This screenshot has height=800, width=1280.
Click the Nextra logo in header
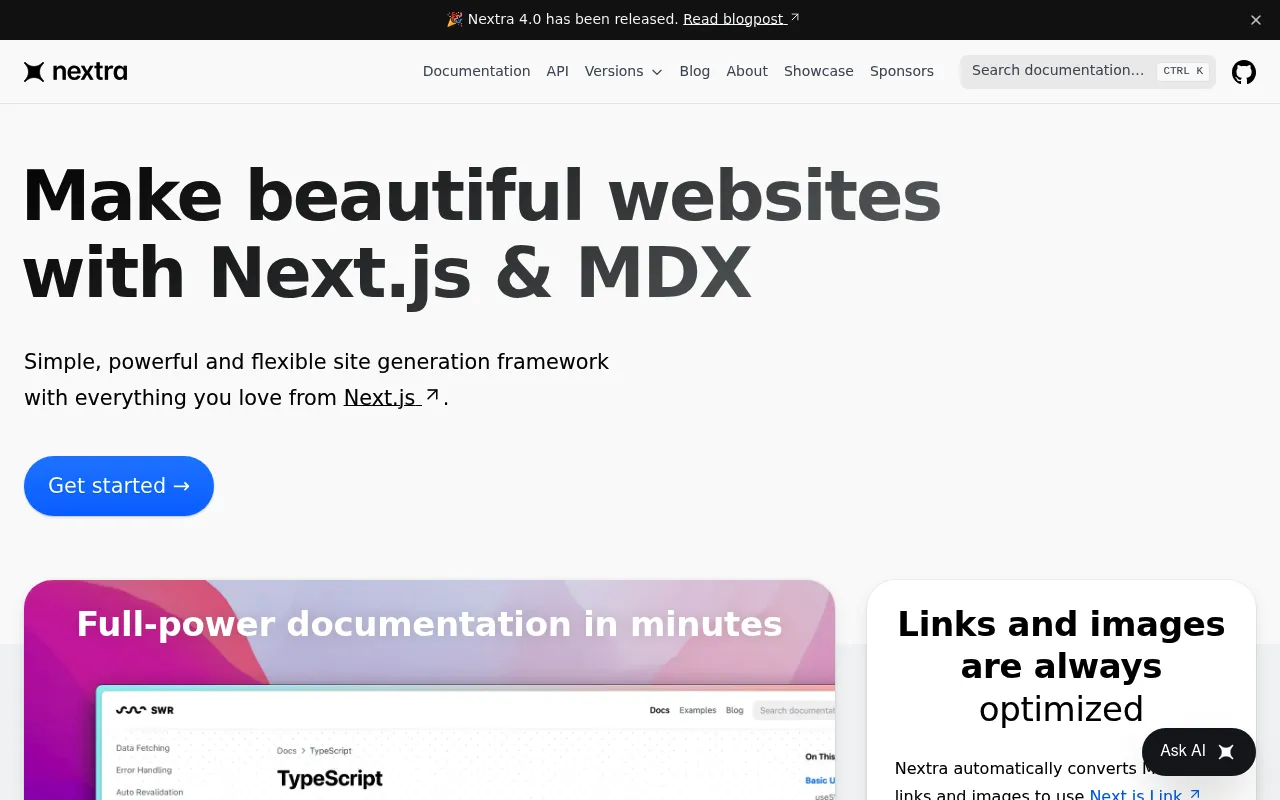click(76, 72)
